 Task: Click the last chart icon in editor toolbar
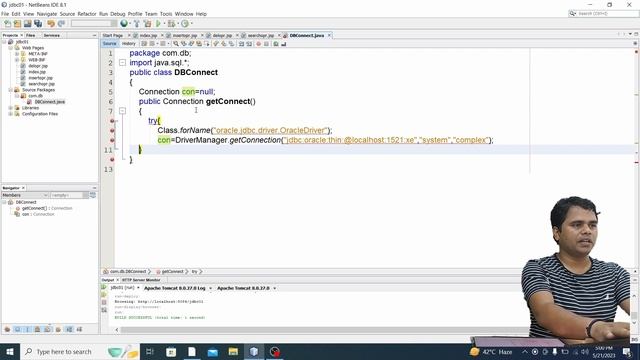click(284, 44)
